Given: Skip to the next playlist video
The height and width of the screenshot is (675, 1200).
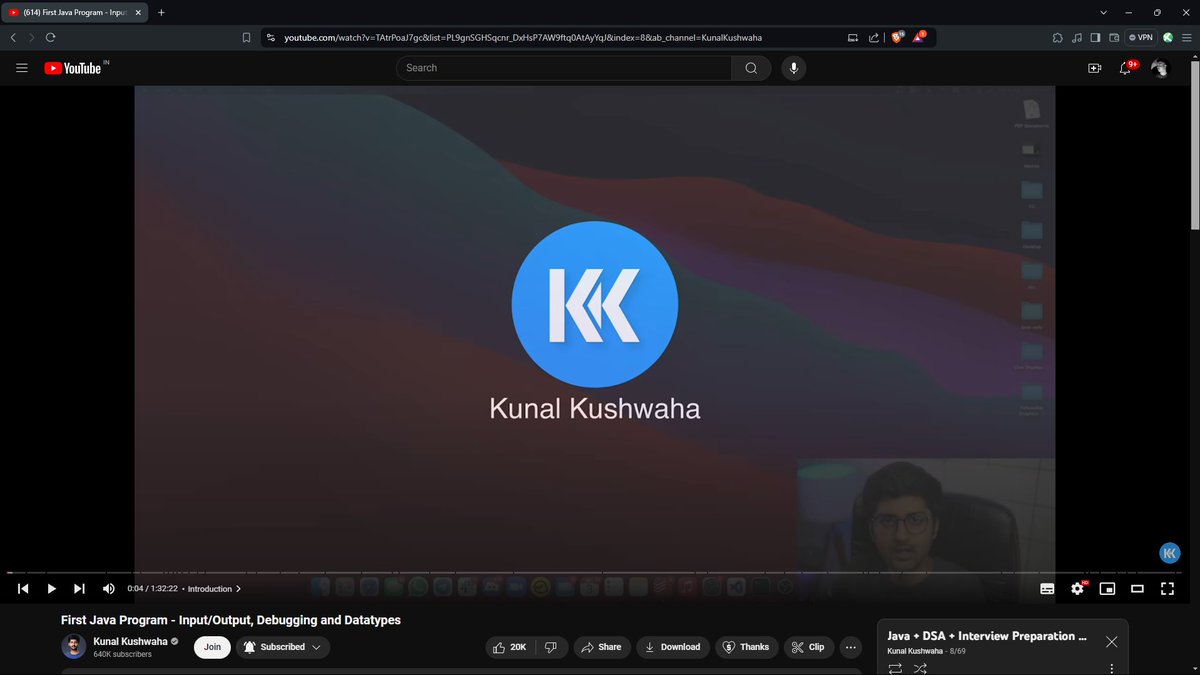Looking at the screenshot, I should click(79, 589).
